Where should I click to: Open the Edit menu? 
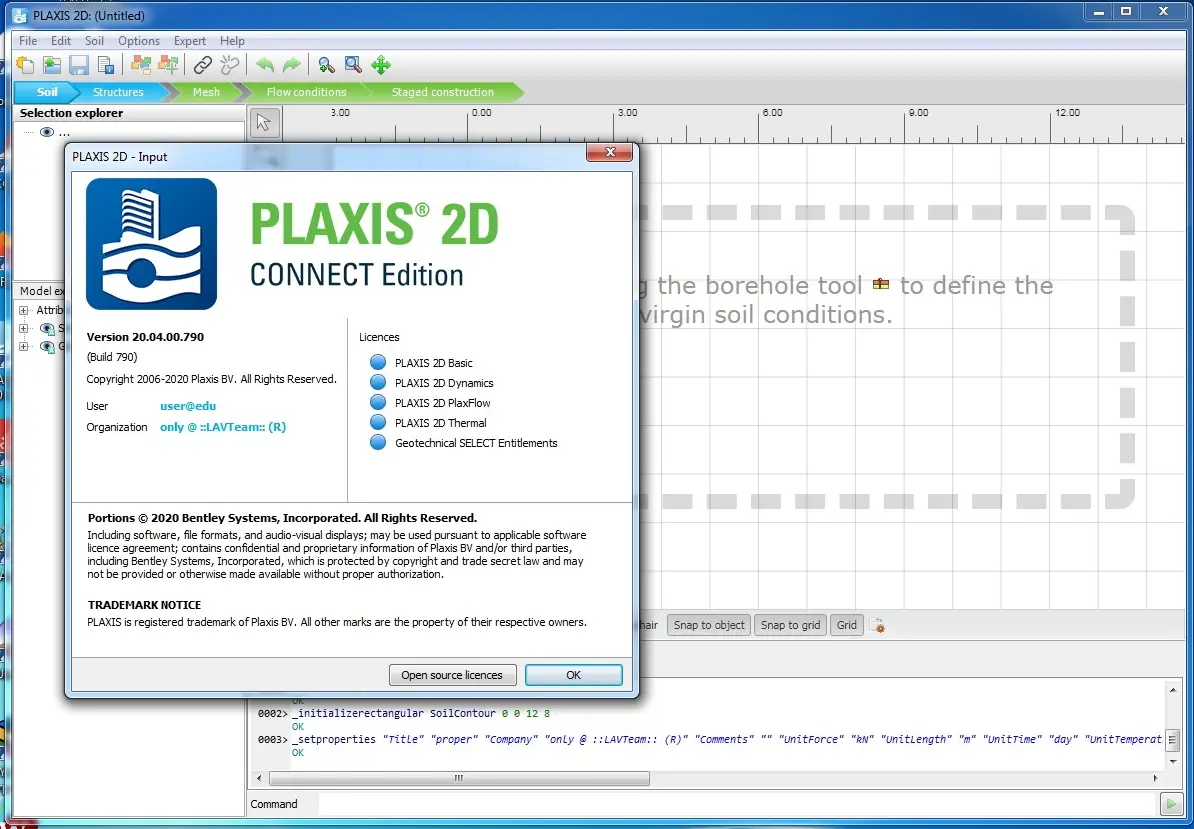(60, 41)
